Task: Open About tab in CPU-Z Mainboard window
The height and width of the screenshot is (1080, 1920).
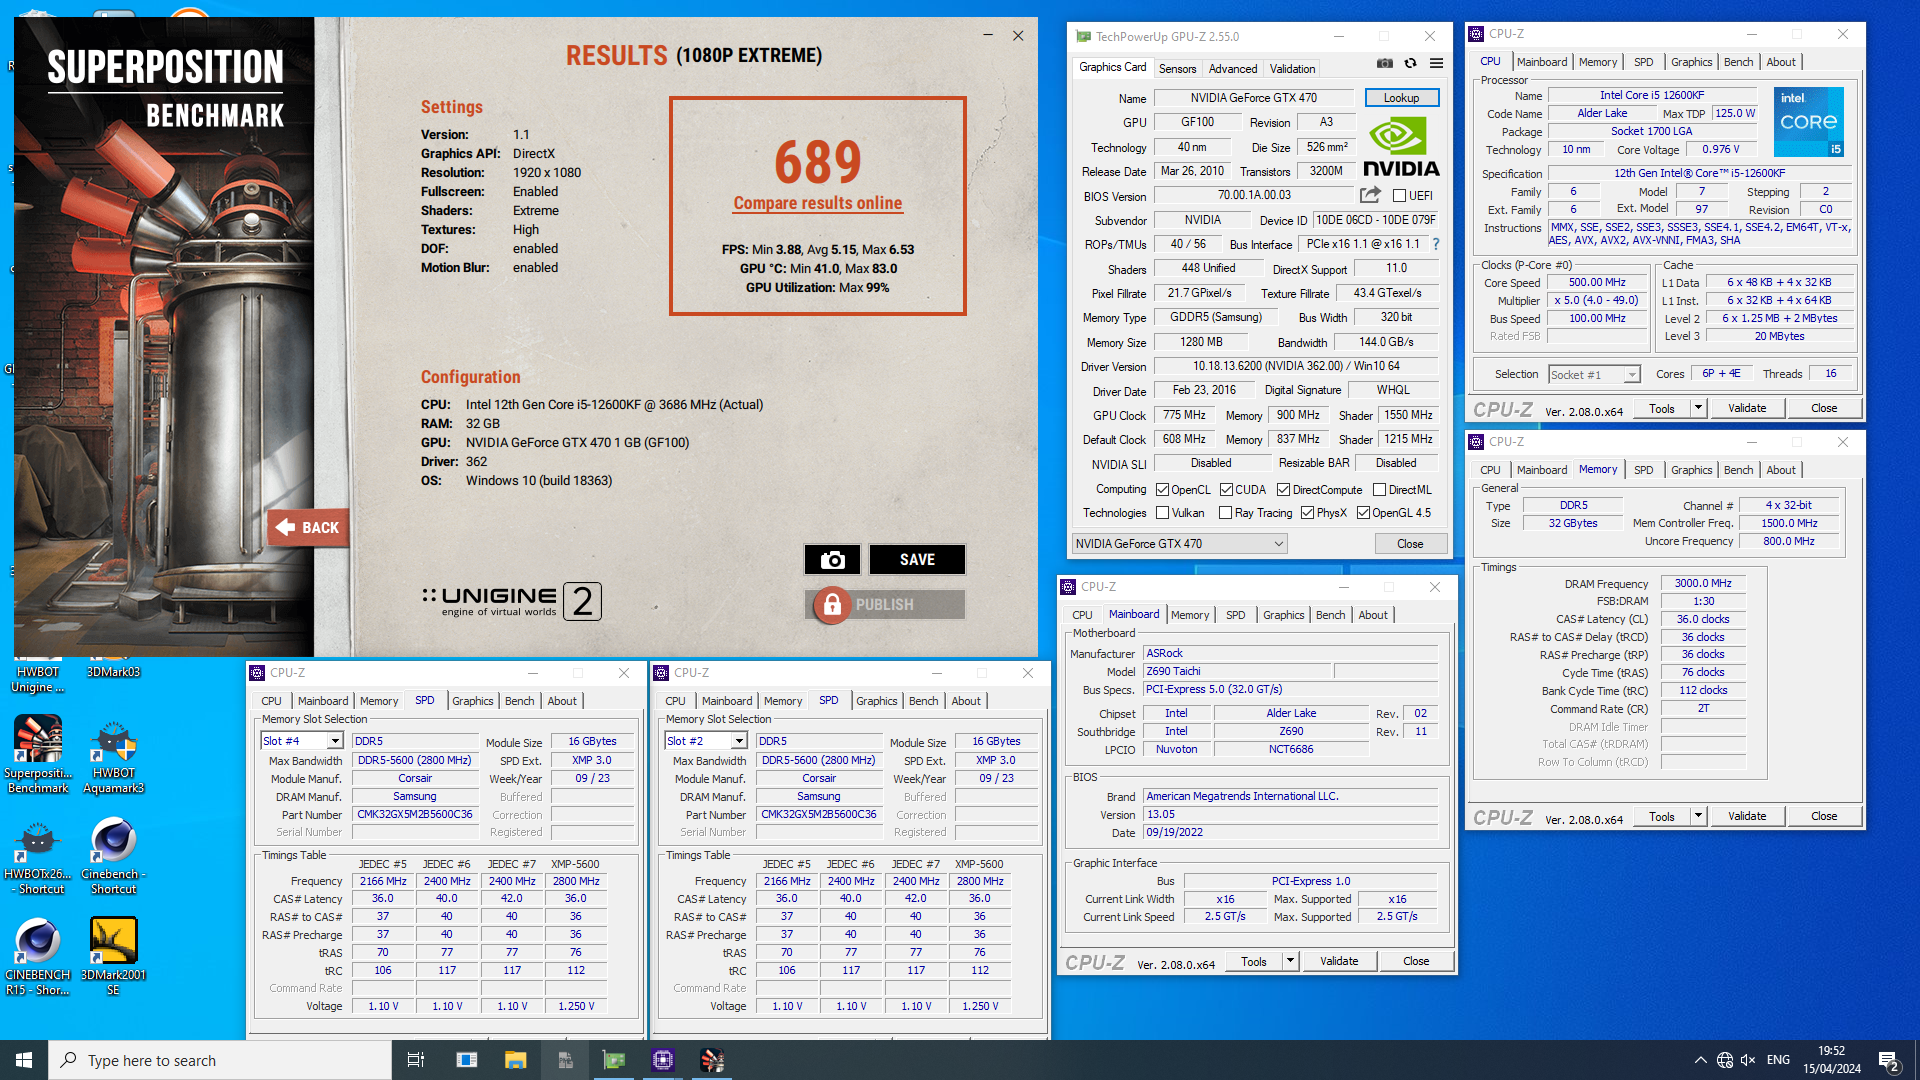Action: click(x=1372, y=615)
